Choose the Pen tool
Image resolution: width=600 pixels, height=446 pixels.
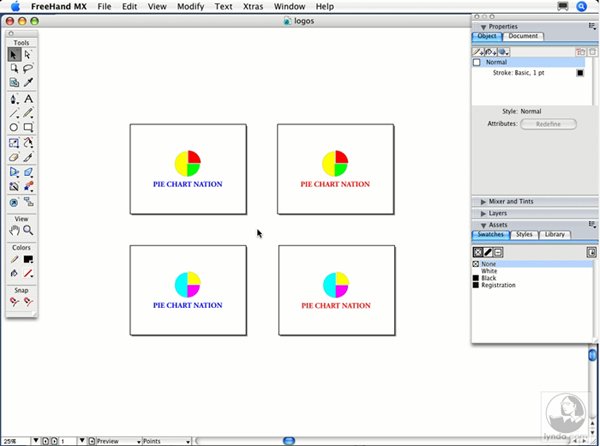tap(14, 99)
